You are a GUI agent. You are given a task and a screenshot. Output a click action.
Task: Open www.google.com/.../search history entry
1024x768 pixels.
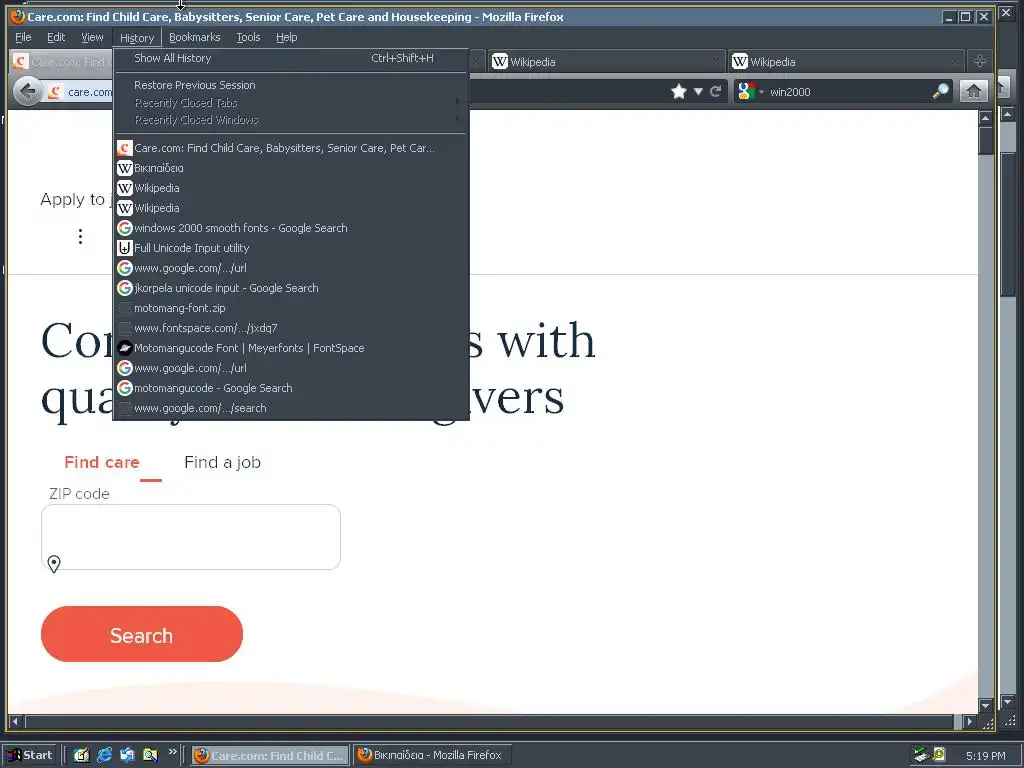[x=291, y=408]
